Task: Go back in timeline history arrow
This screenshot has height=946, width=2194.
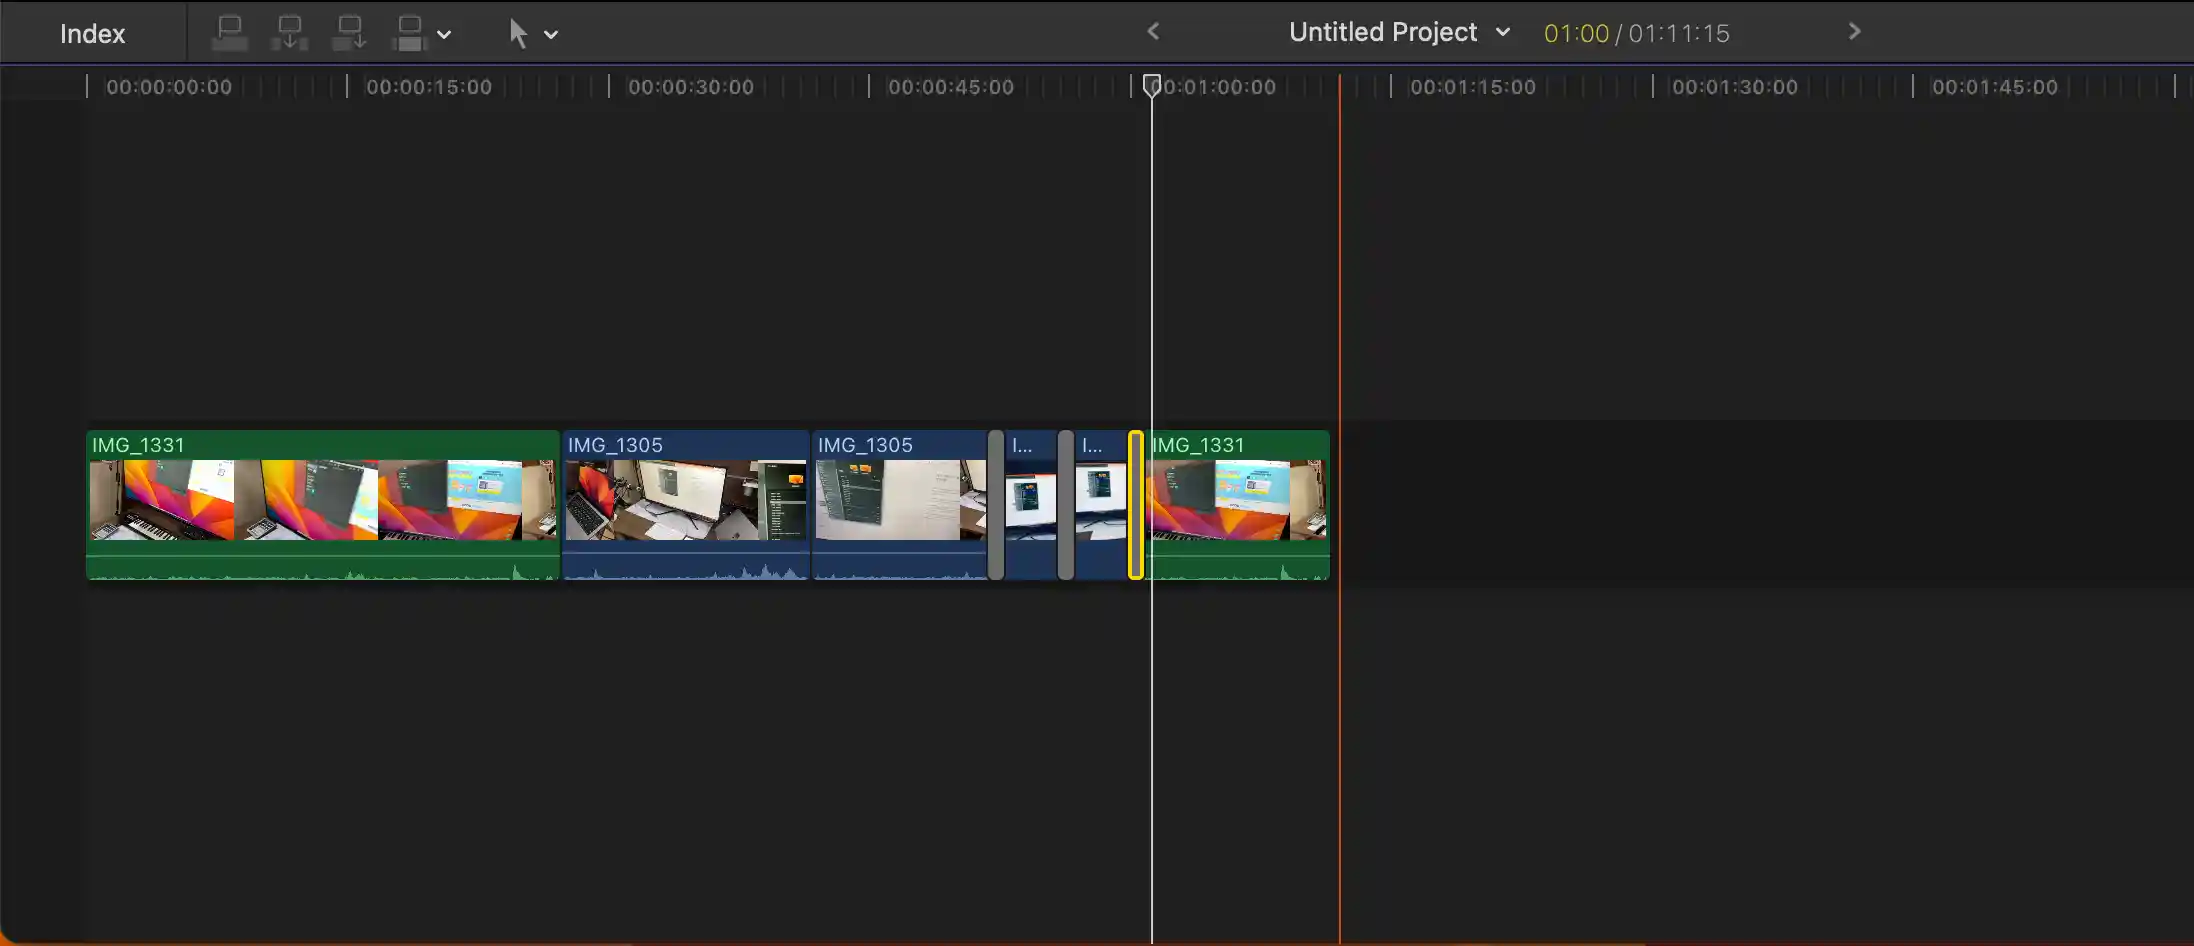Action: (1153, 31)
